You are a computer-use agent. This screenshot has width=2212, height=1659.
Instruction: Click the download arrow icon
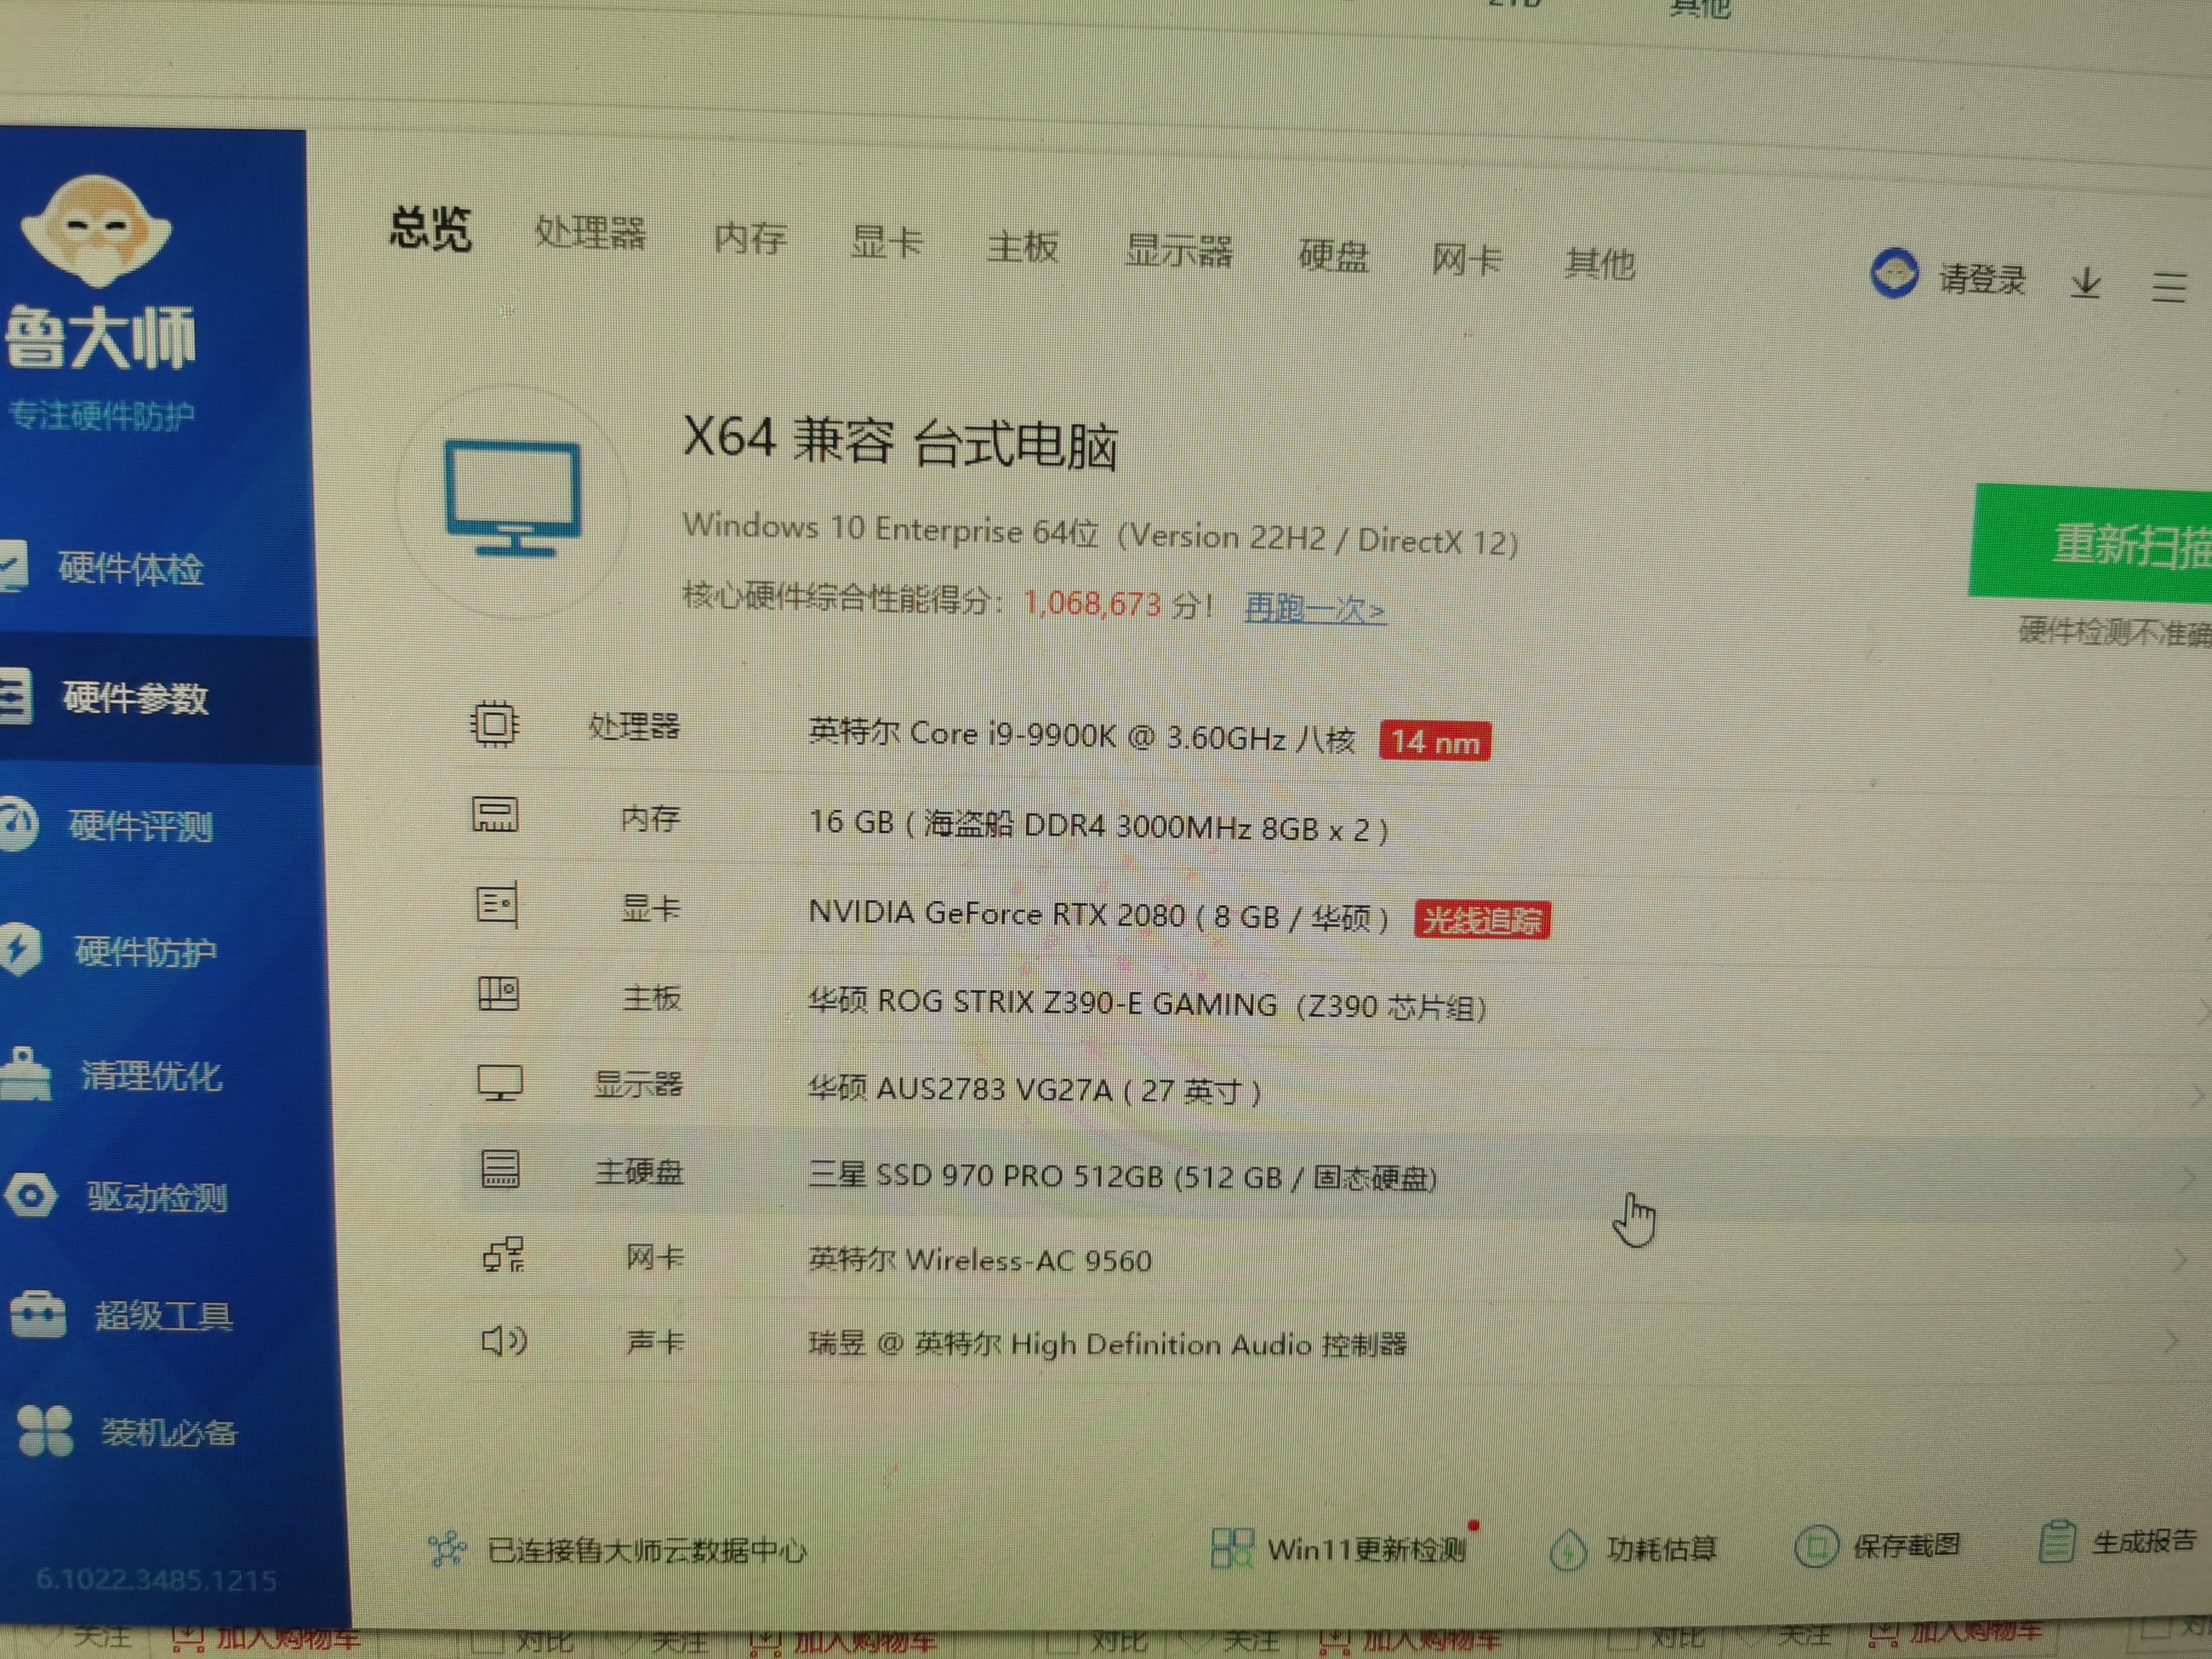pyautogui.click(x=2085, y=283)
